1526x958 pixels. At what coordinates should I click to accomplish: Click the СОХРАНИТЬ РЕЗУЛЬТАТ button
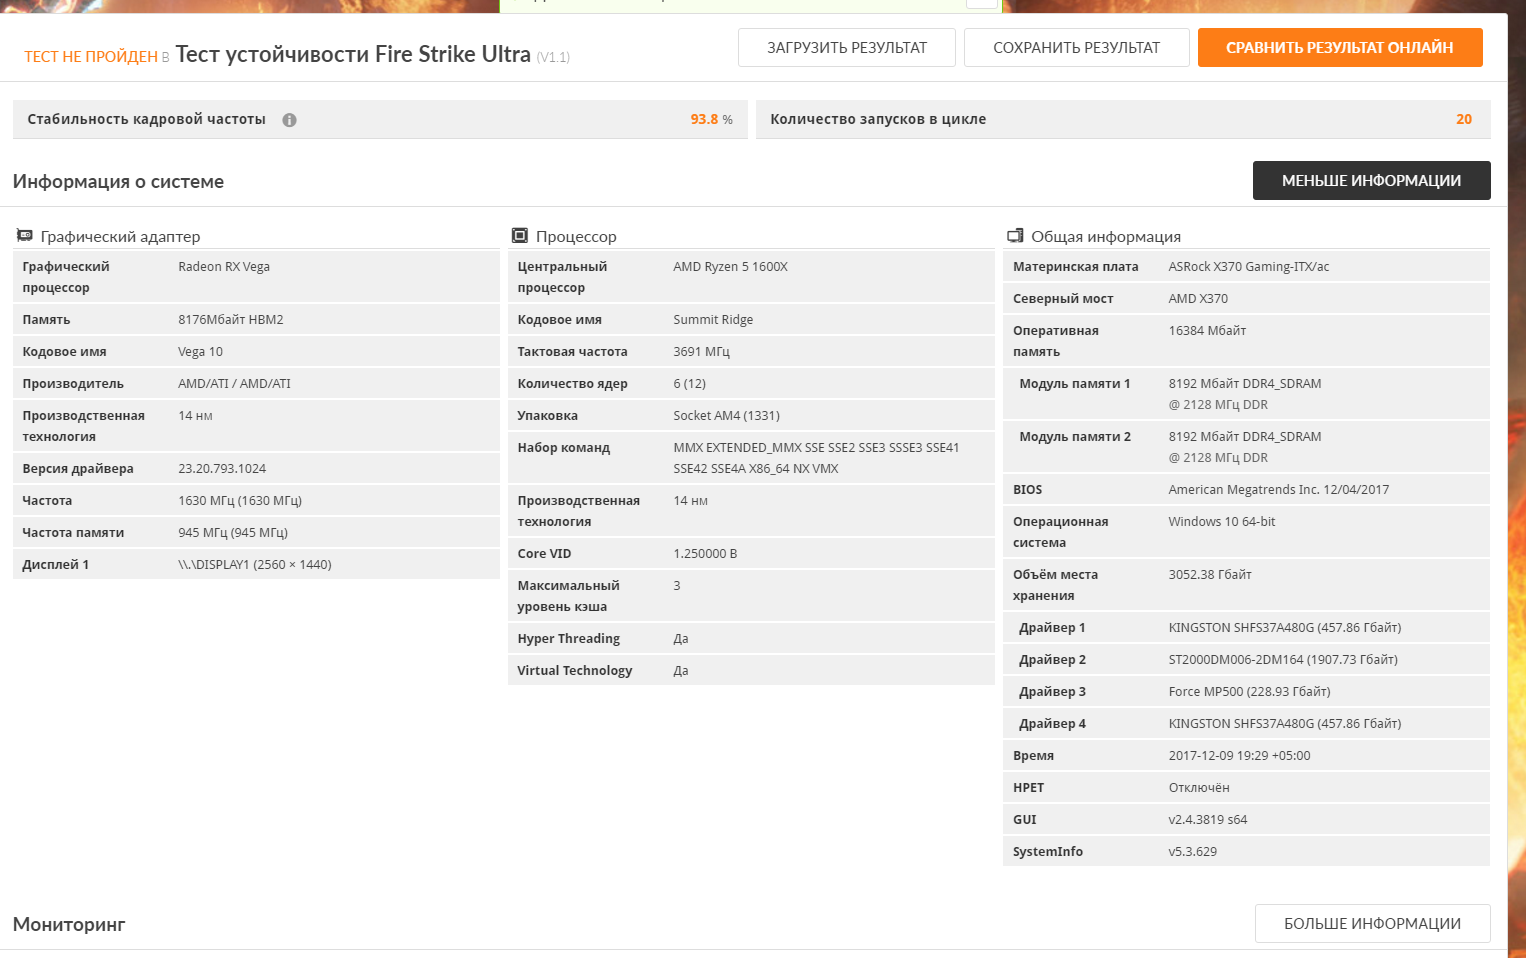(x=1077, y=48)
